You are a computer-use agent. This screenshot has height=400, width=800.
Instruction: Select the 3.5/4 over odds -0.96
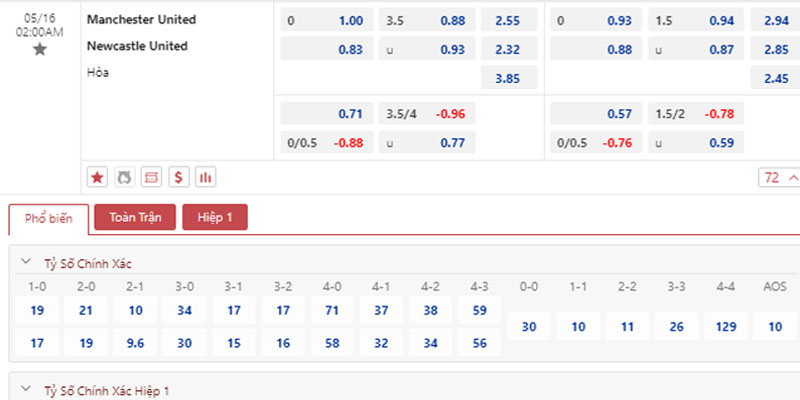click(x=427, y=113)
